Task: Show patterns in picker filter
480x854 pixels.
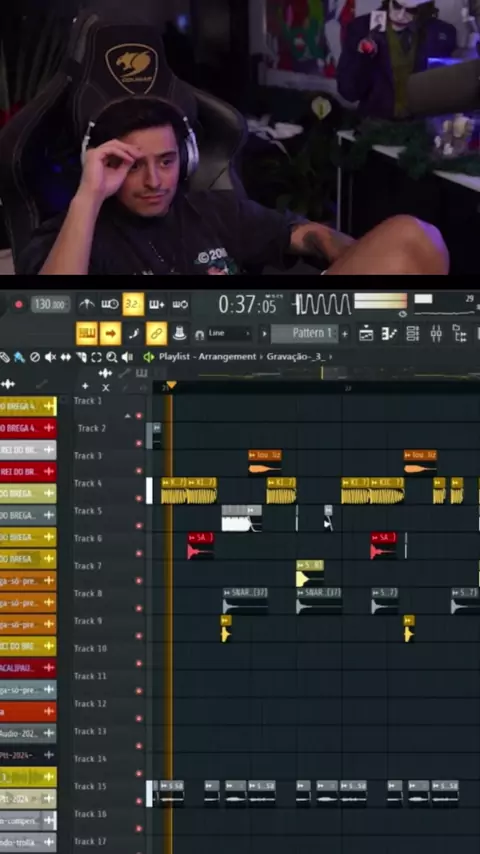Action: point(142,373)
